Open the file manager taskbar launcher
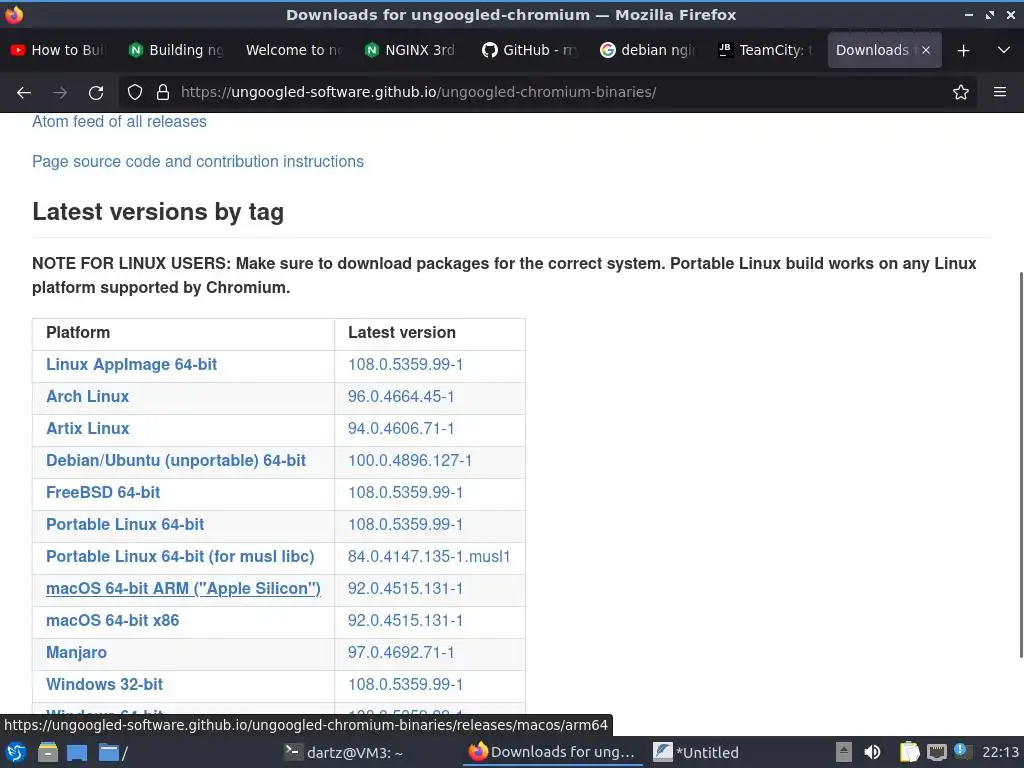Screen dimensions: 1024x768 click(x=48, y=752)
